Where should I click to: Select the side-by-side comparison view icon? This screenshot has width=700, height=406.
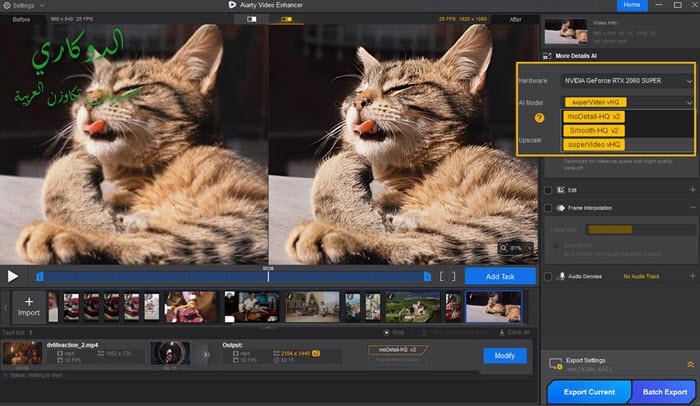[288, 19]
